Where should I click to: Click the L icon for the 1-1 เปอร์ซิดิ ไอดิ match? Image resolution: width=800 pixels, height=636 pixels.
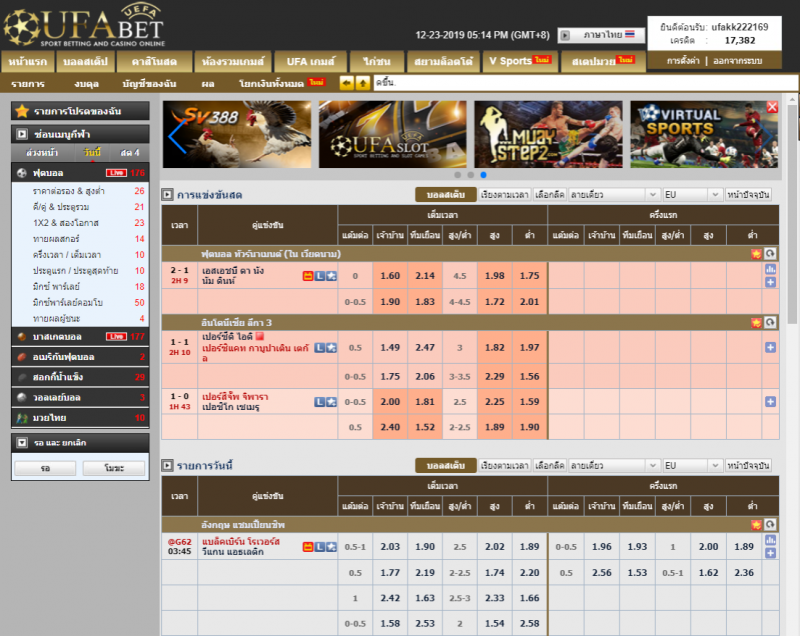pos(320,348)
